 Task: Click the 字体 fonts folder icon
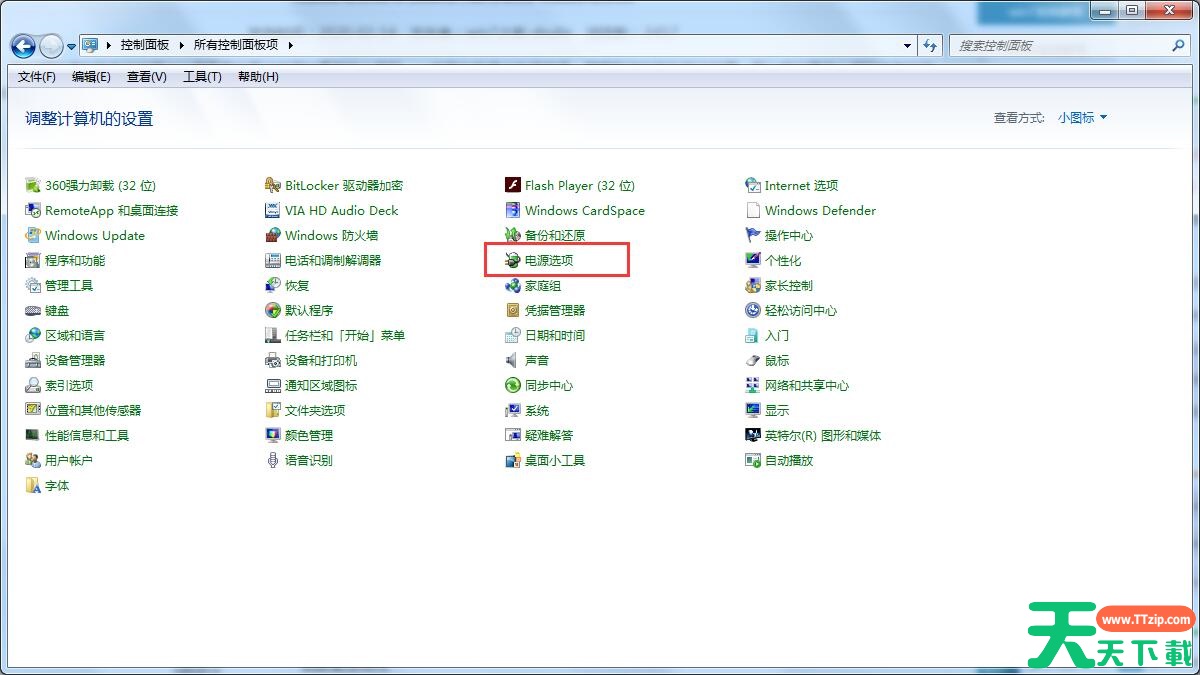pyautogui.click(x=33, y=485)
